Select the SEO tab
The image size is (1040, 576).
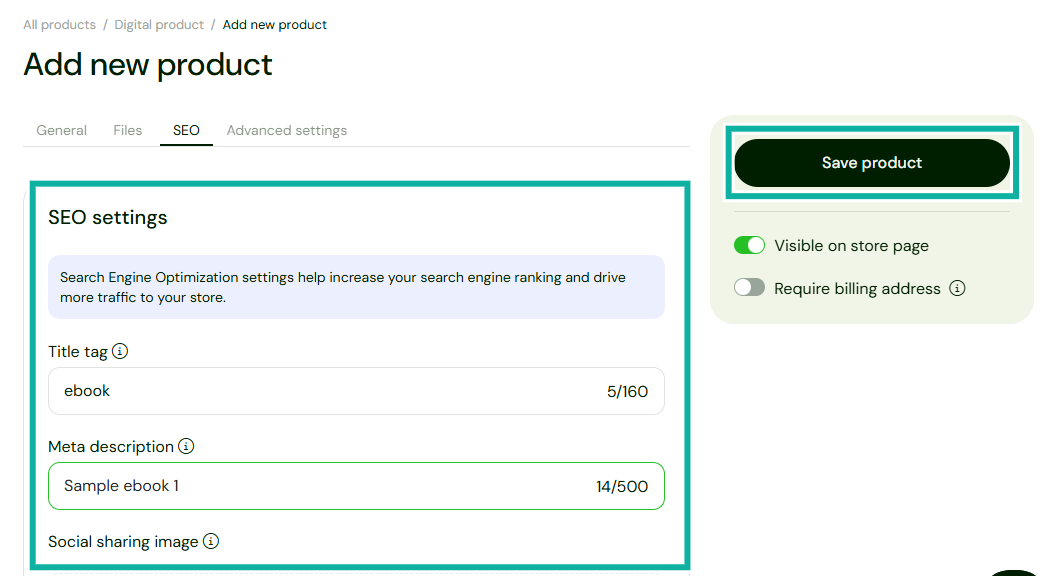click(x=186, y=130)
